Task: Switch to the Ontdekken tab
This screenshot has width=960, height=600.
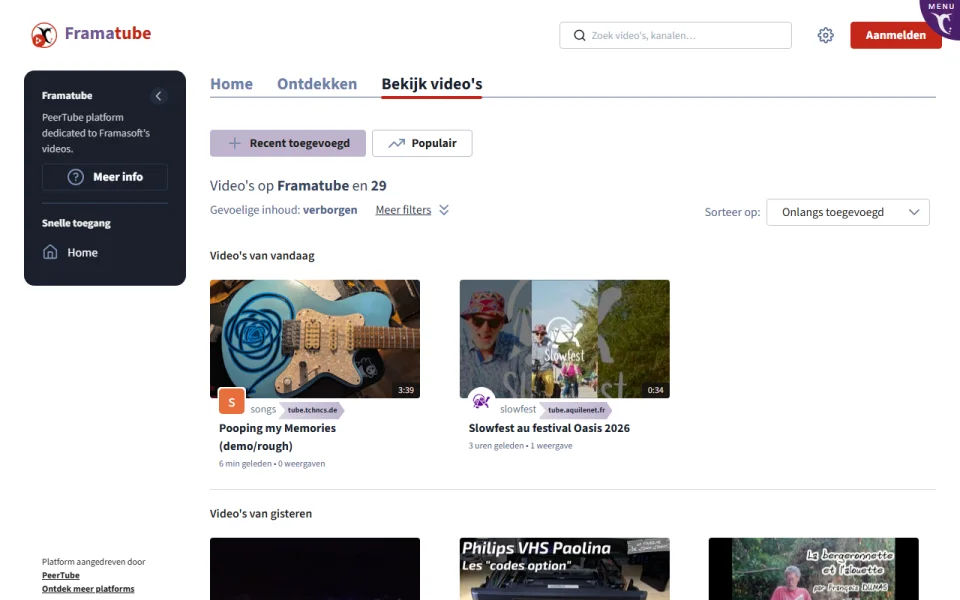Action: 317,84
